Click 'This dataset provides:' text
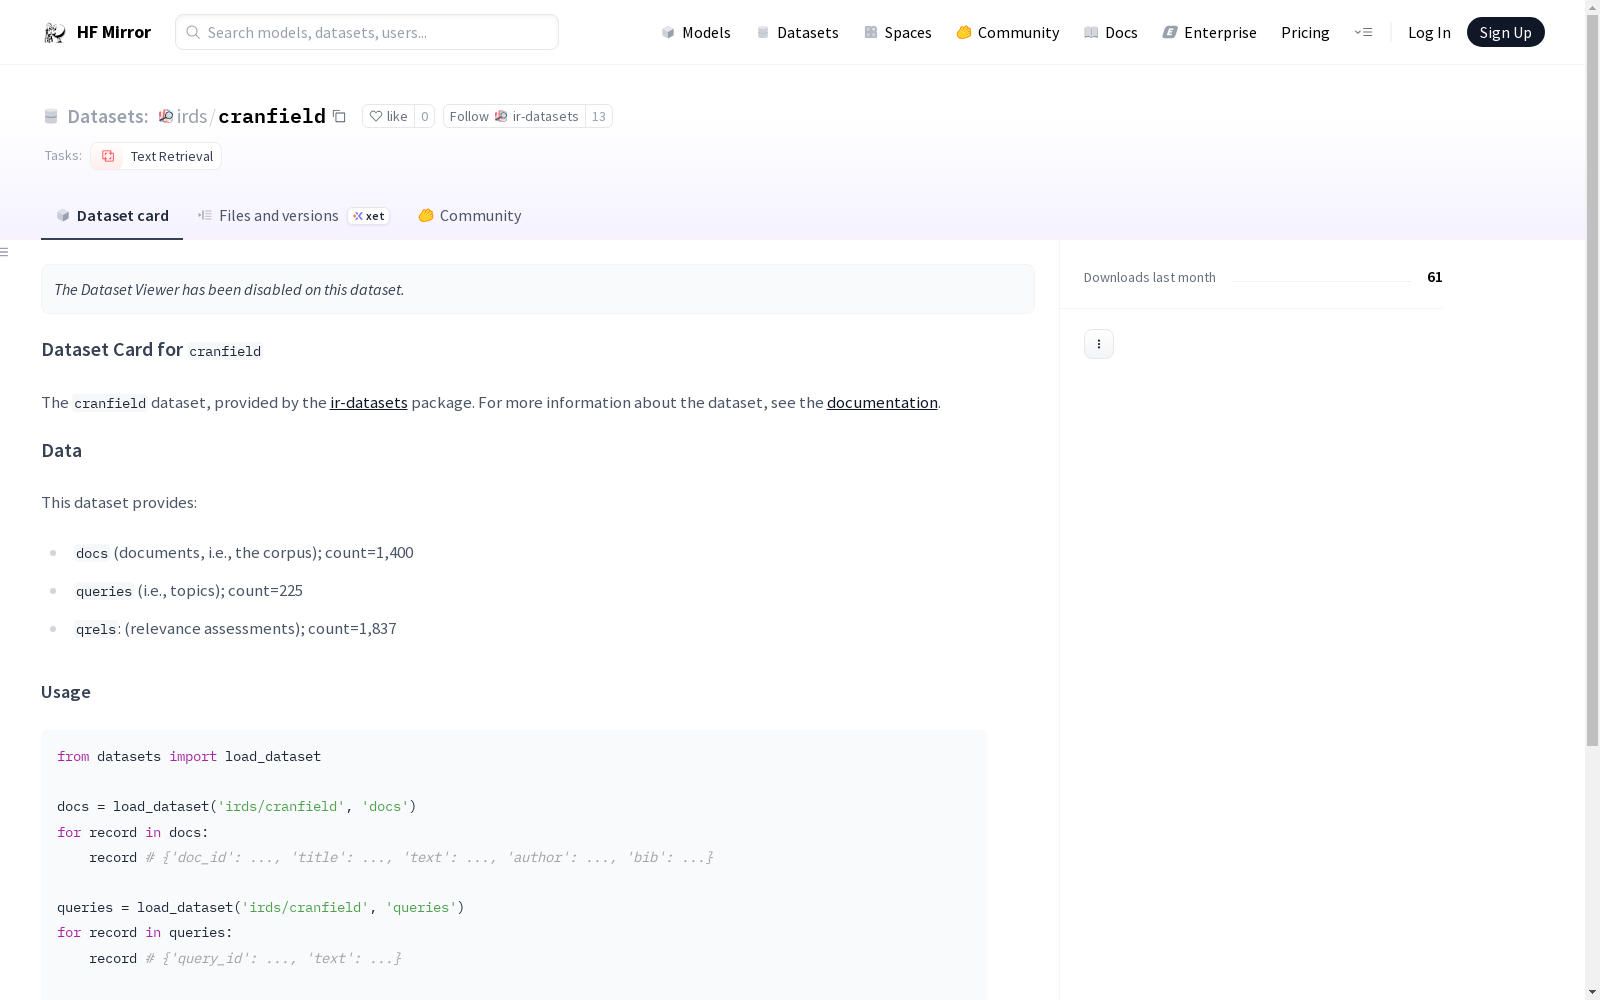This screenshot has height=1000, width=1600. pos(119,502)
